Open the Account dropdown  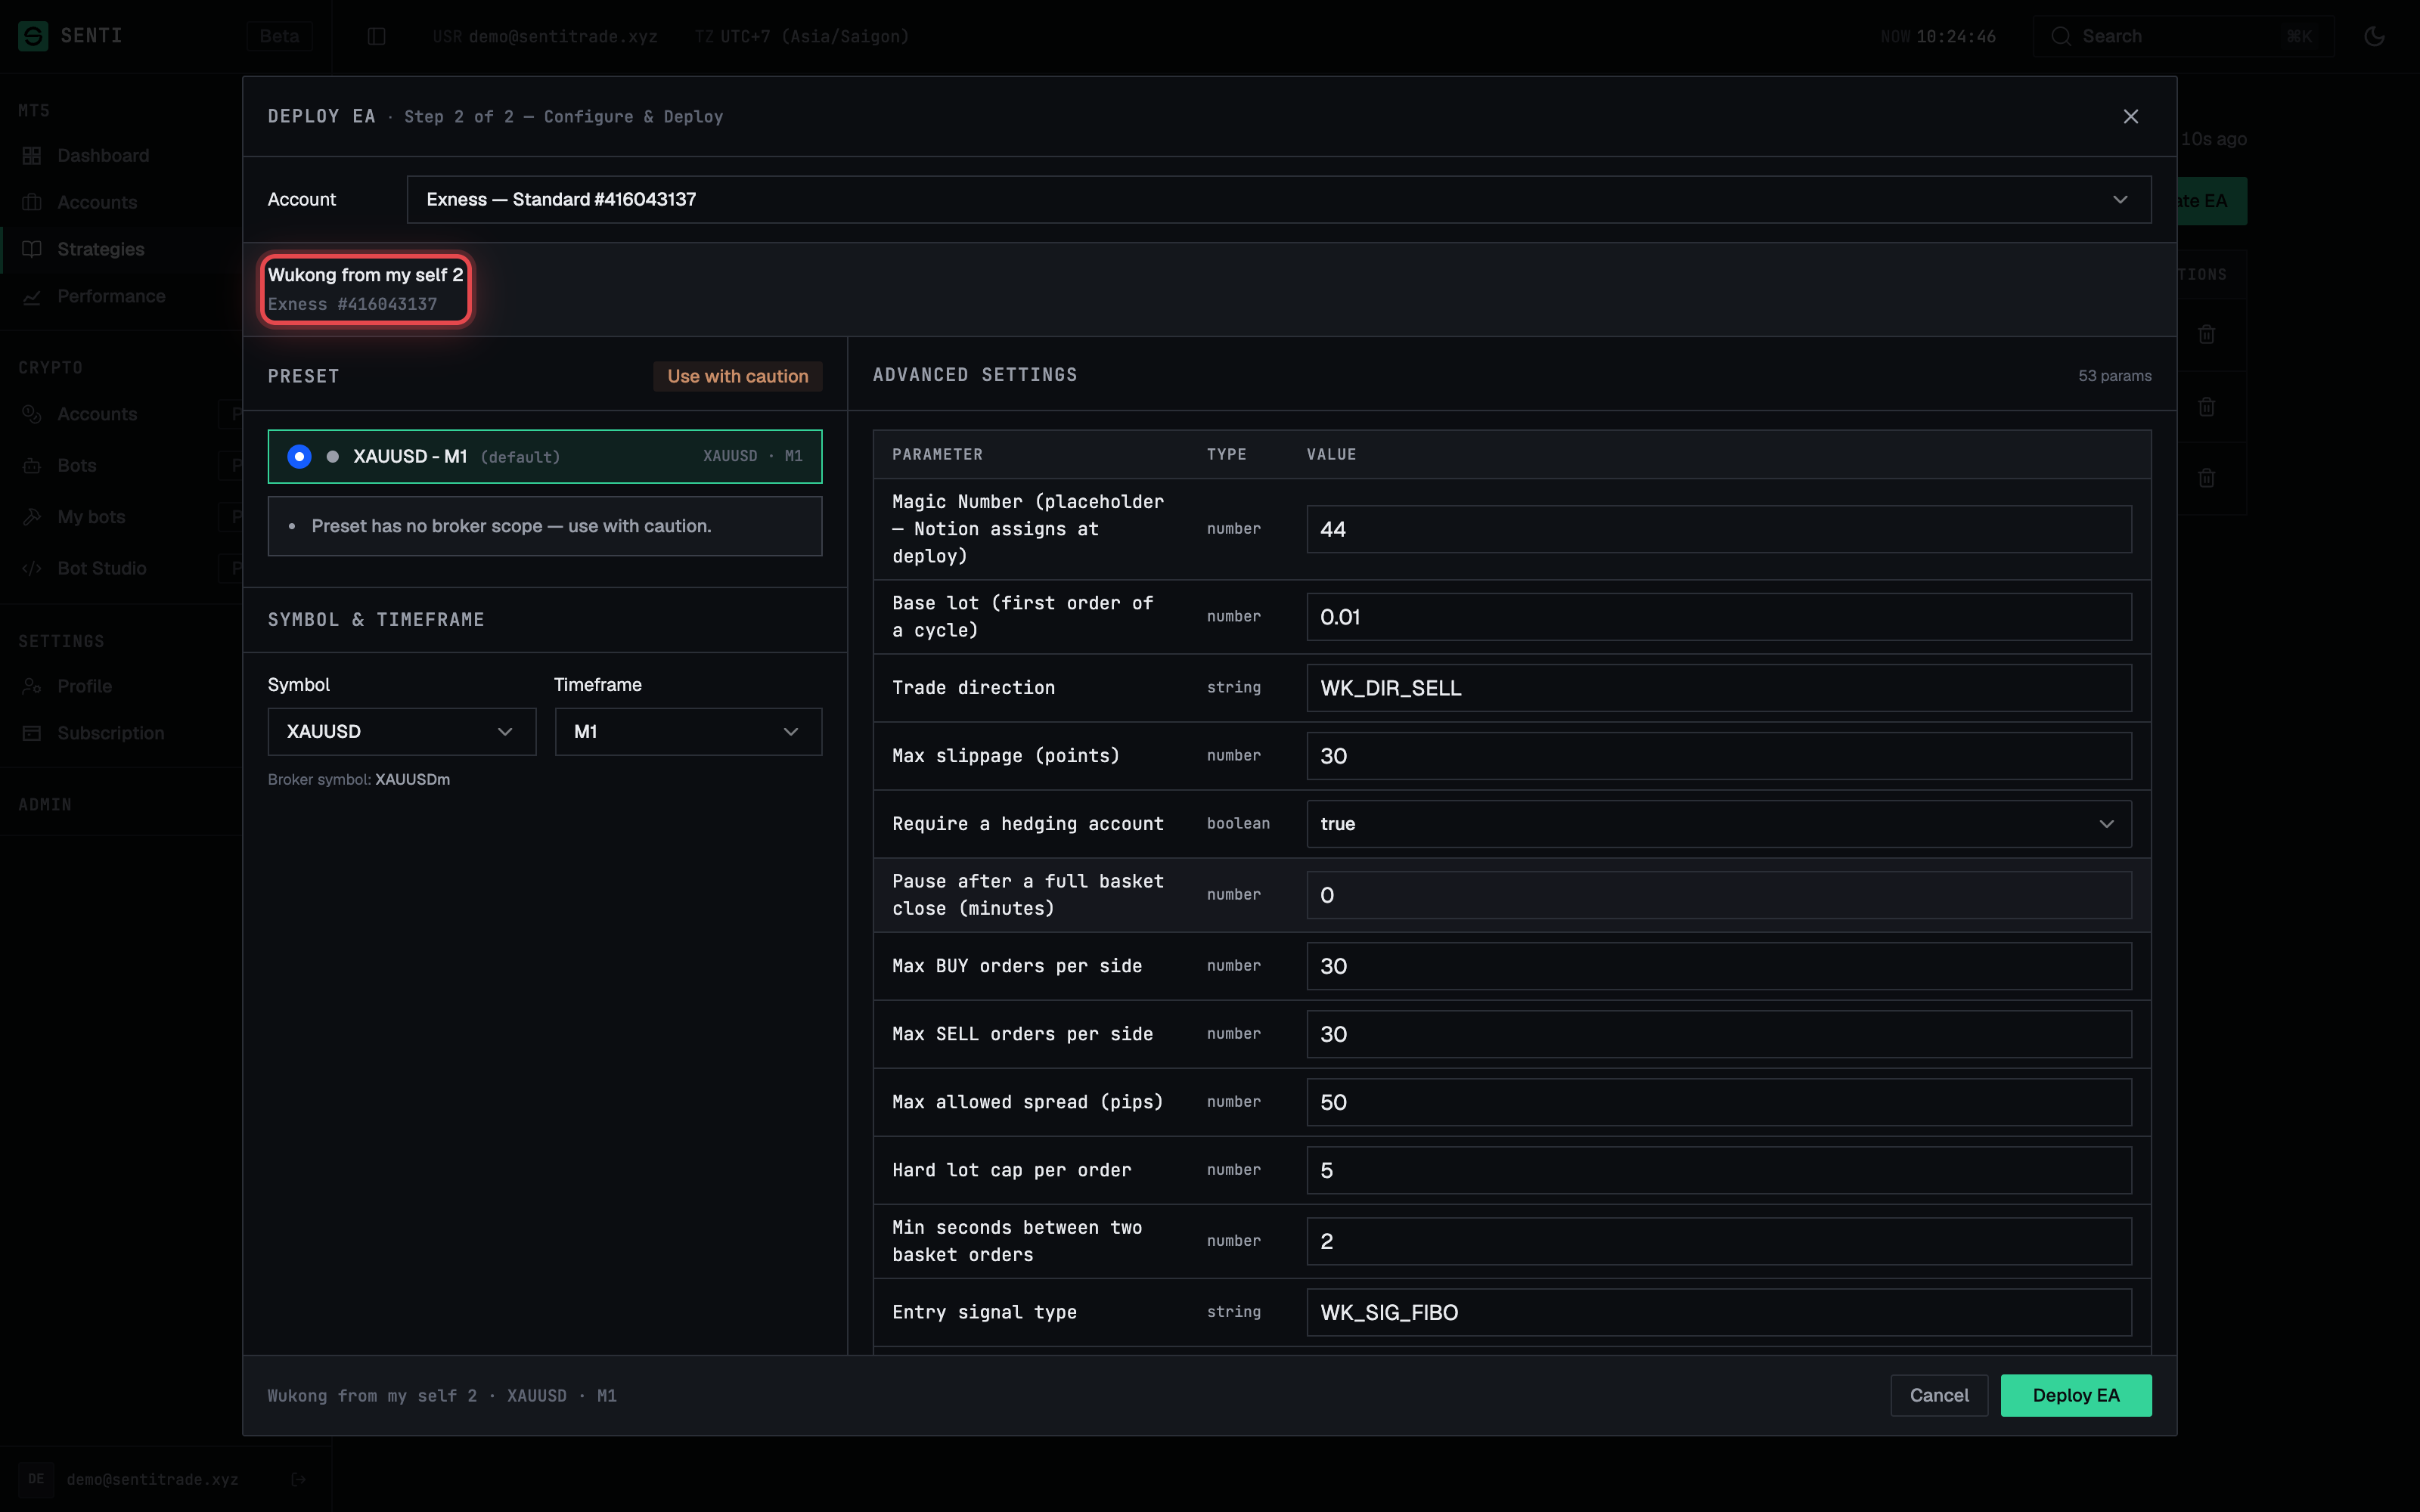(1278, 199)
